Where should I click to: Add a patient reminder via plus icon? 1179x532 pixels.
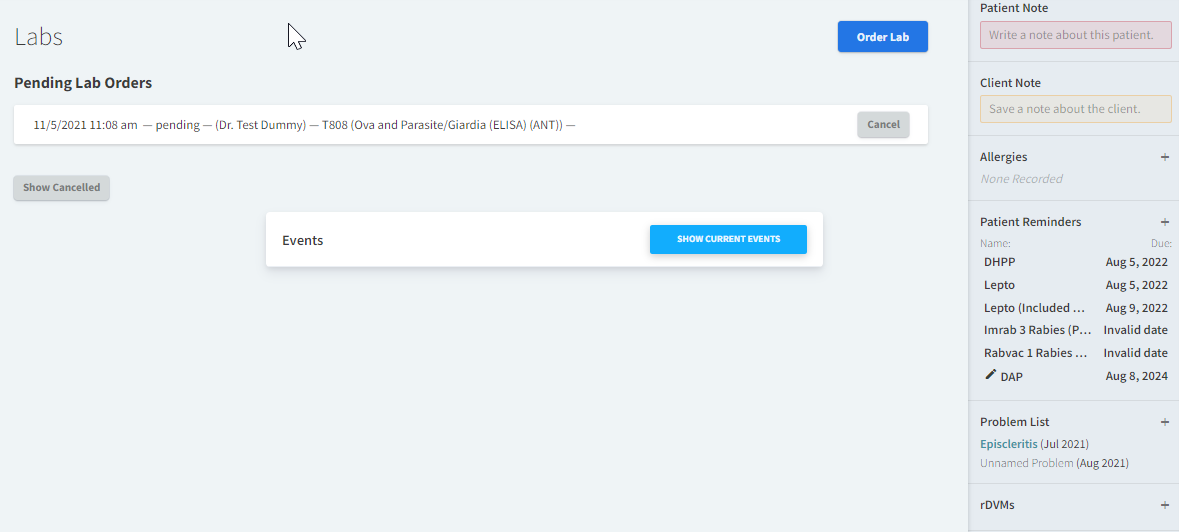click(1164, 222)
